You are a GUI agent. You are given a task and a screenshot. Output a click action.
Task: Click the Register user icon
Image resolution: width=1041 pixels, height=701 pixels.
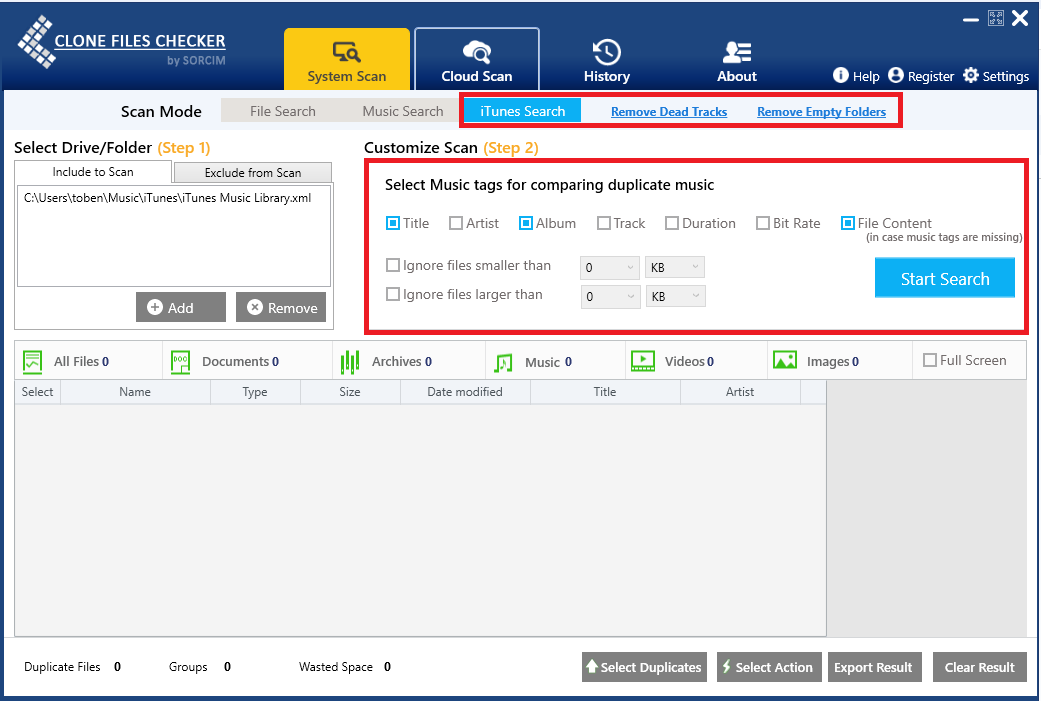pyautogui.click(x=896, y=76)
